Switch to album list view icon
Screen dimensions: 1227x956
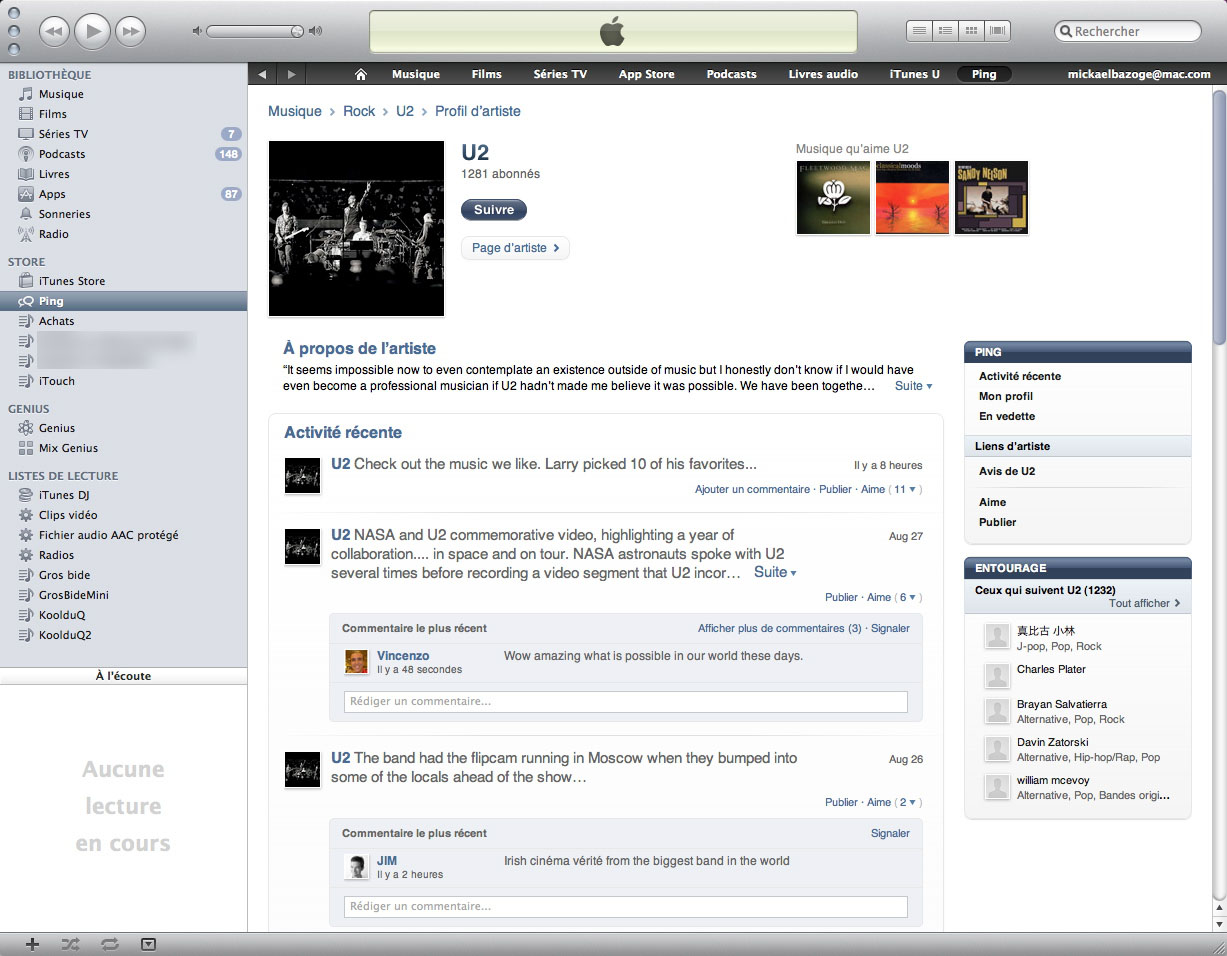tap(945, 31)
